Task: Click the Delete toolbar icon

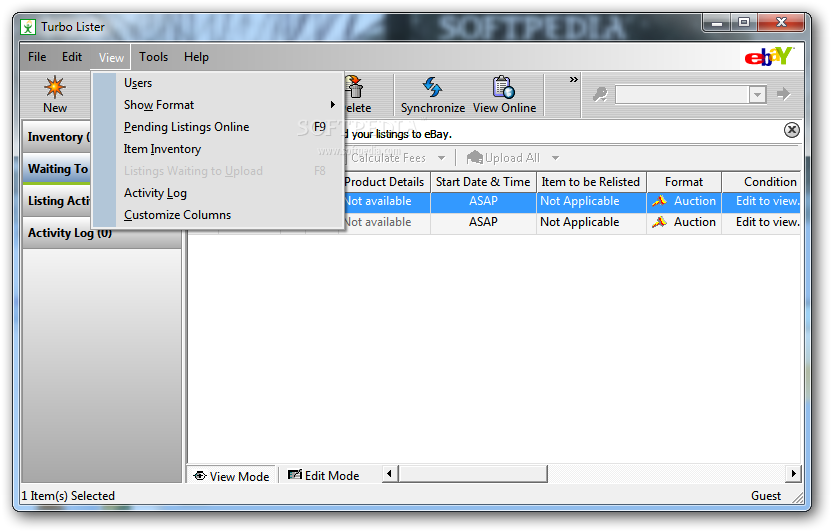Action: 354,86
